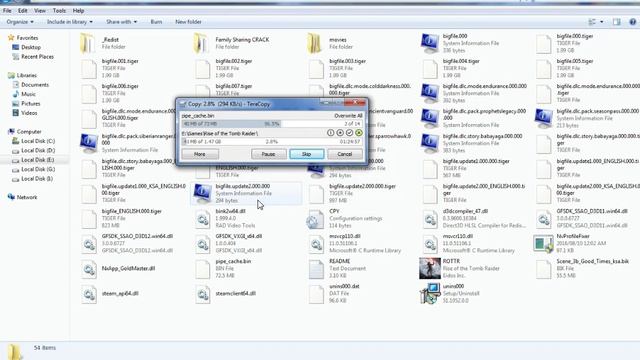Viewport: 640px width, 360px height.
Task: Toggle TeraCopy green round option icon
Action: pyautogui.click(x=359, y=133)
